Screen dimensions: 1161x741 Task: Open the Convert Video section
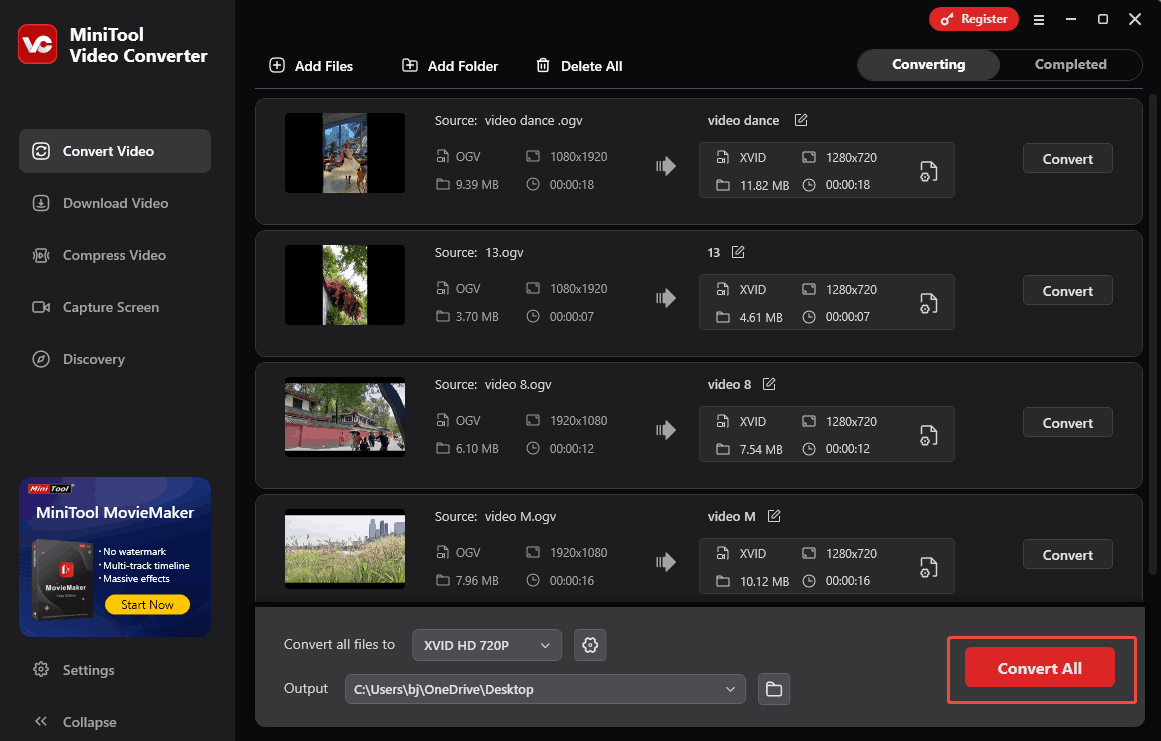click(x=115, y=151)
